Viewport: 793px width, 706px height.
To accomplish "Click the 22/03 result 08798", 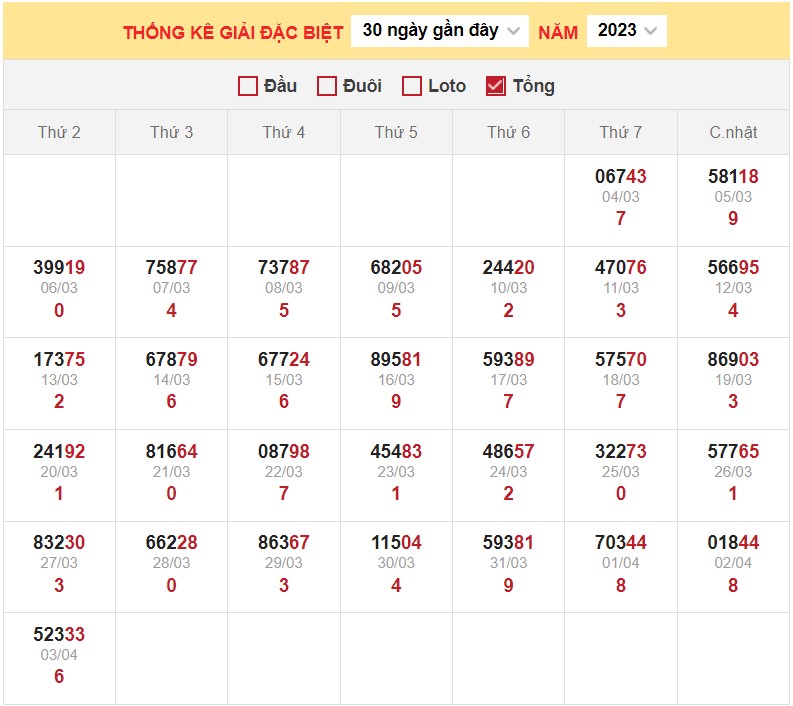I will (x=284, y=451).
